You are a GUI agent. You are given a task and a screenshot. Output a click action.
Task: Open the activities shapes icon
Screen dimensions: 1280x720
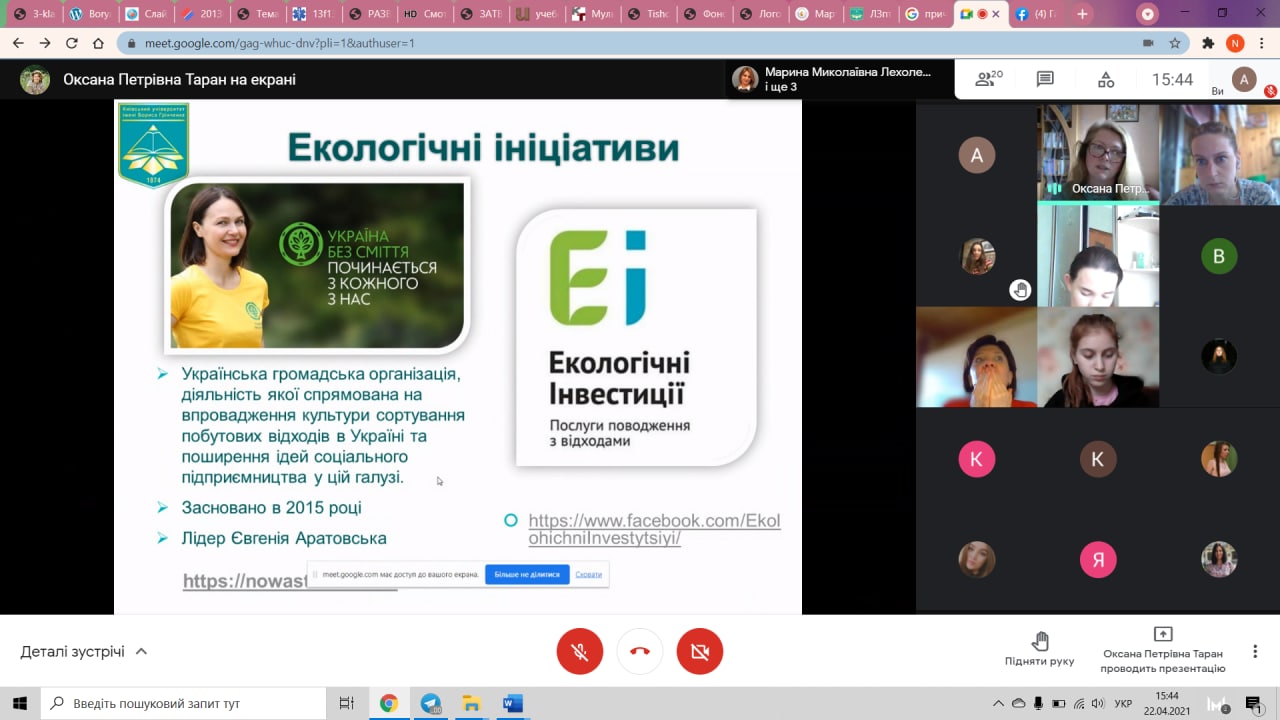coord(1106,79)
